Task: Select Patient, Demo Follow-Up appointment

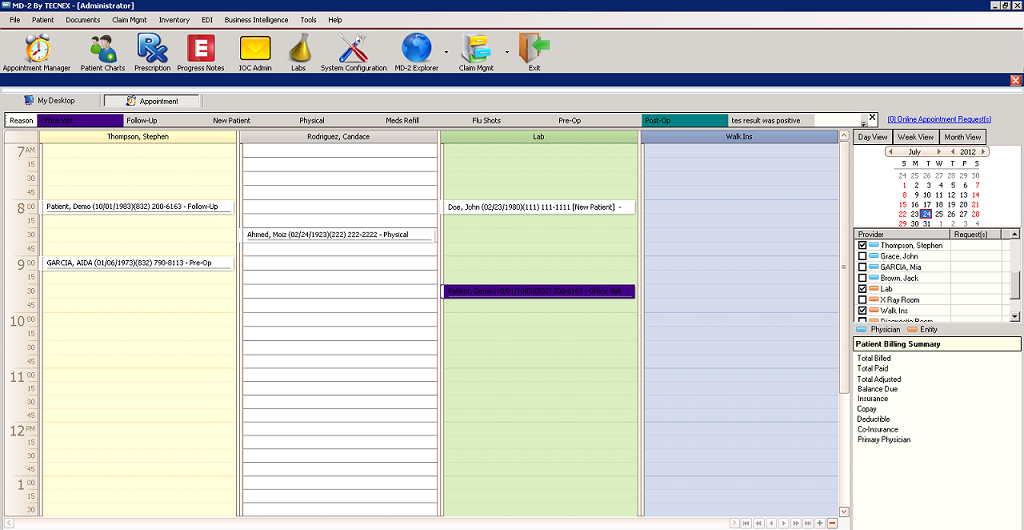Action: tap(136, 207)
